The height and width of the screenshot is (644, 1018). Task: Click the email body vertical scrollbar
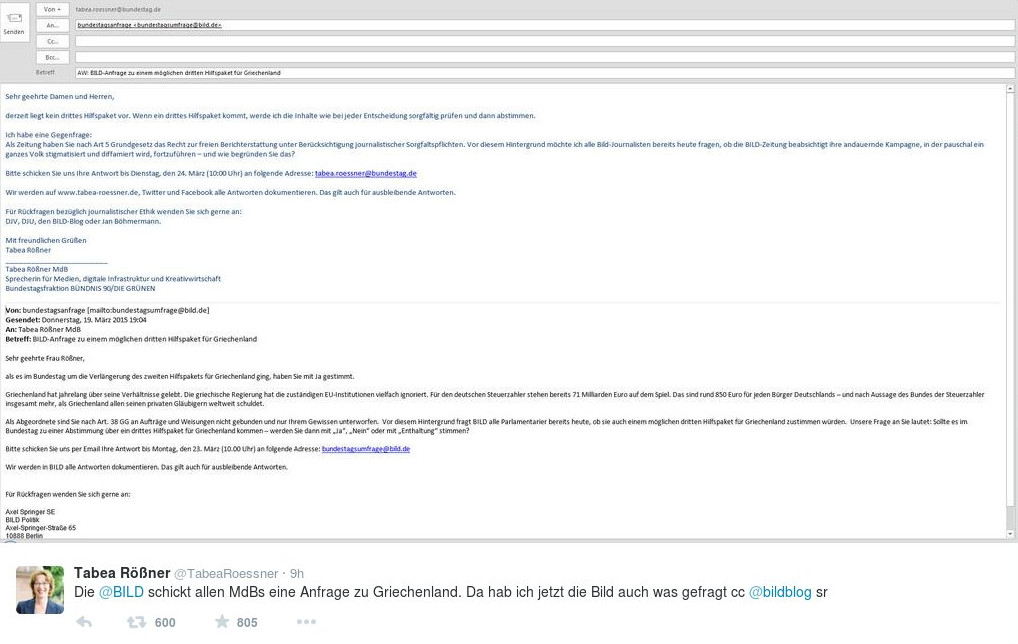click(1010, 300)
